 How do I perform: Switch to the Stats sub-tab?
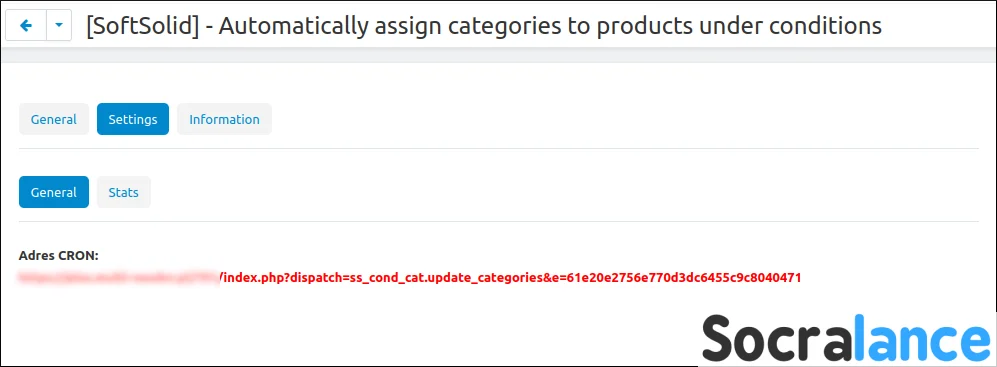(123, 192)
